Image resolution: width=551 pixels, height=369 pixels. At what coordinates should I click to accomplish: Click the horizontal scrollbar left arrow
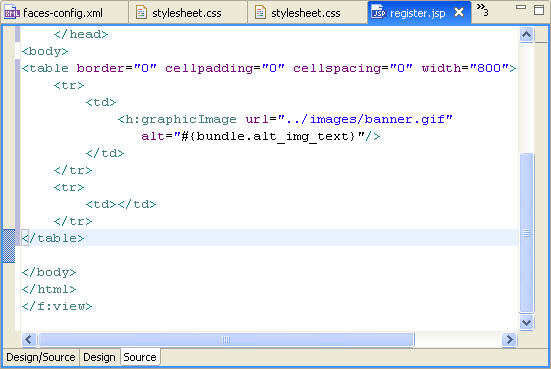(29, 339)
